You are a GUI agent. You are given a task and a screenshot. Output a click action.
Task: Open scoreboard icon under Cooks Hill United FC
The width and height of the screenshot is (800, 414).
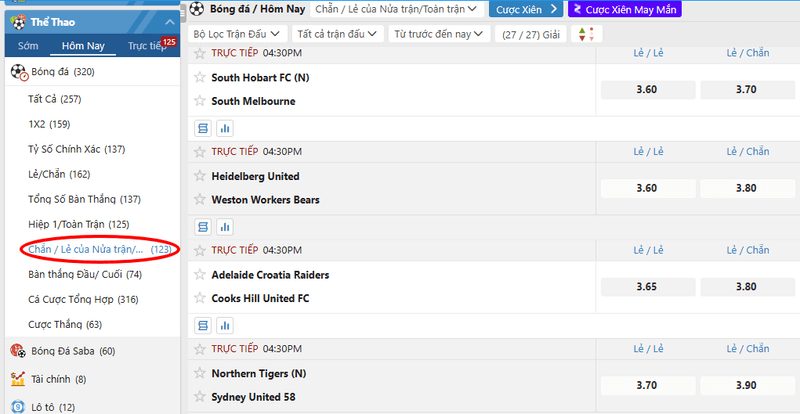coord(203,326)
